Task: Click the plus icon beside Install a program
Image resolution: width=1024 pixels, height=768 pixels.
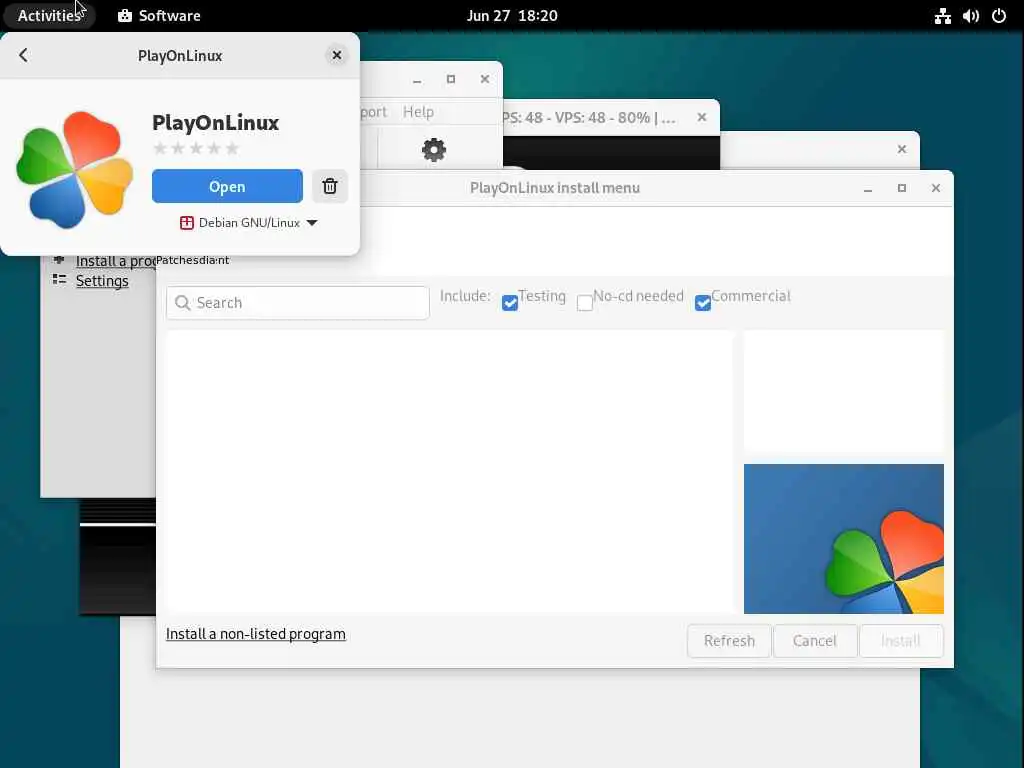Action: click(59, 260)
